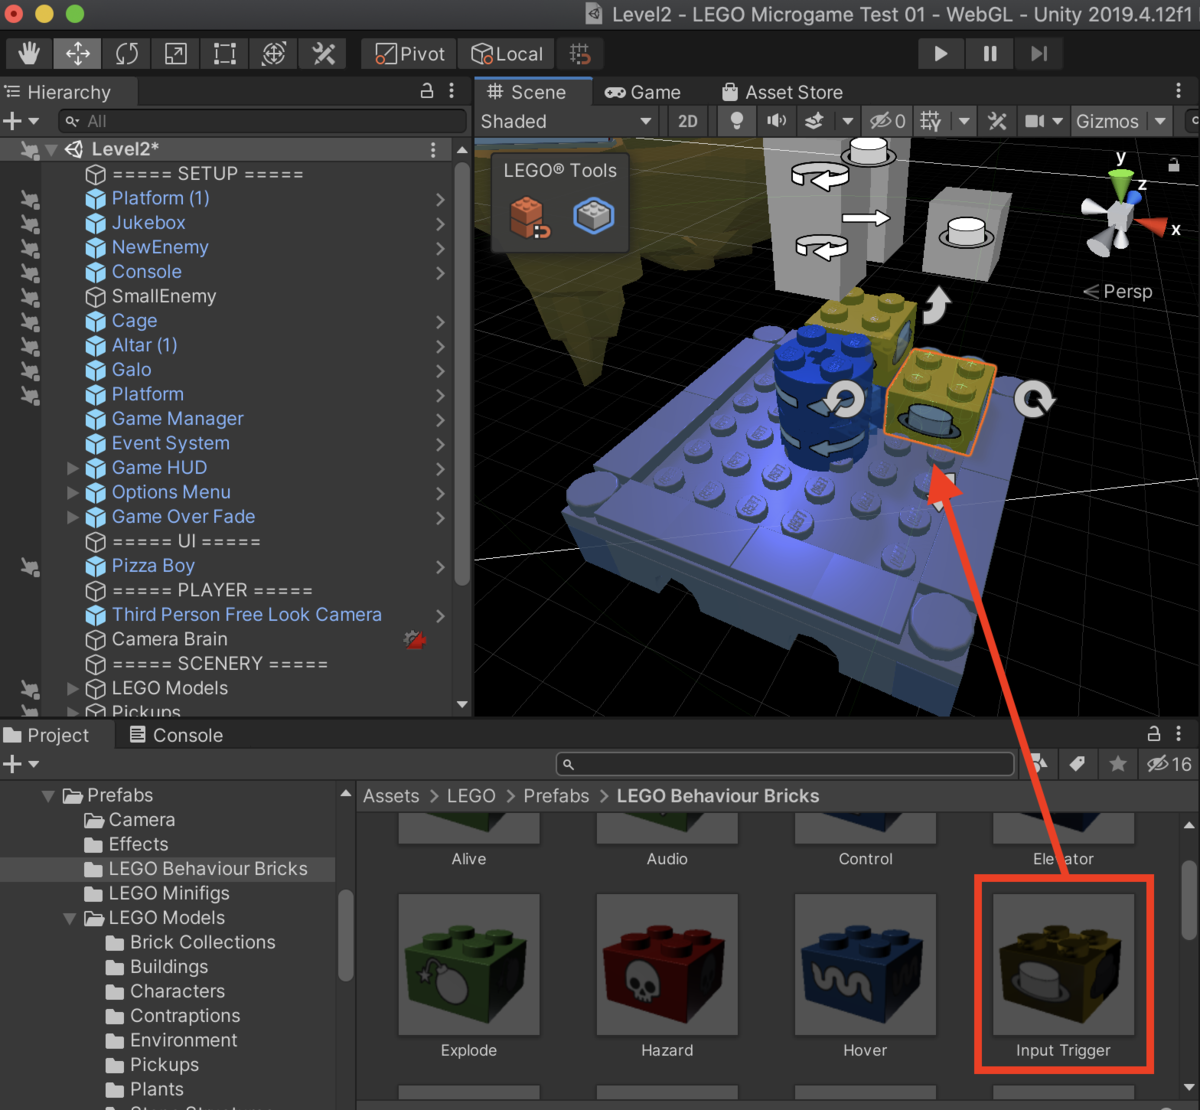Open Level2 scene options menu

click(x=433, y=149)
